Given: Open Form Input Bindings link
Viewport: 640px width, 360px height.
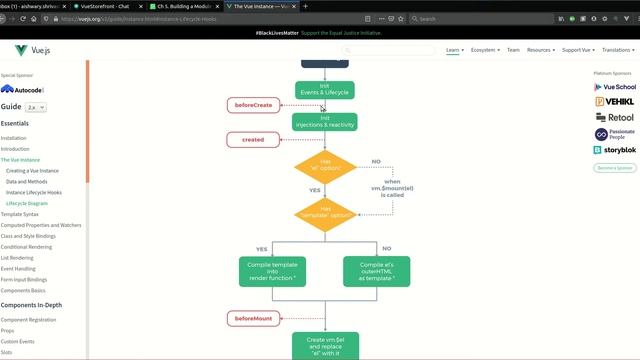Looking at the screenshot, I should (24, 280).
